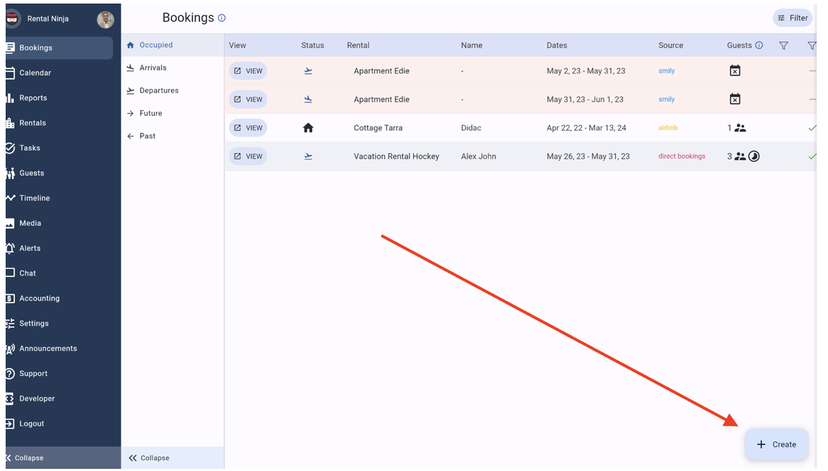Click the info icon beside Bookings title
828x471 pixels.
click(222, 18)
